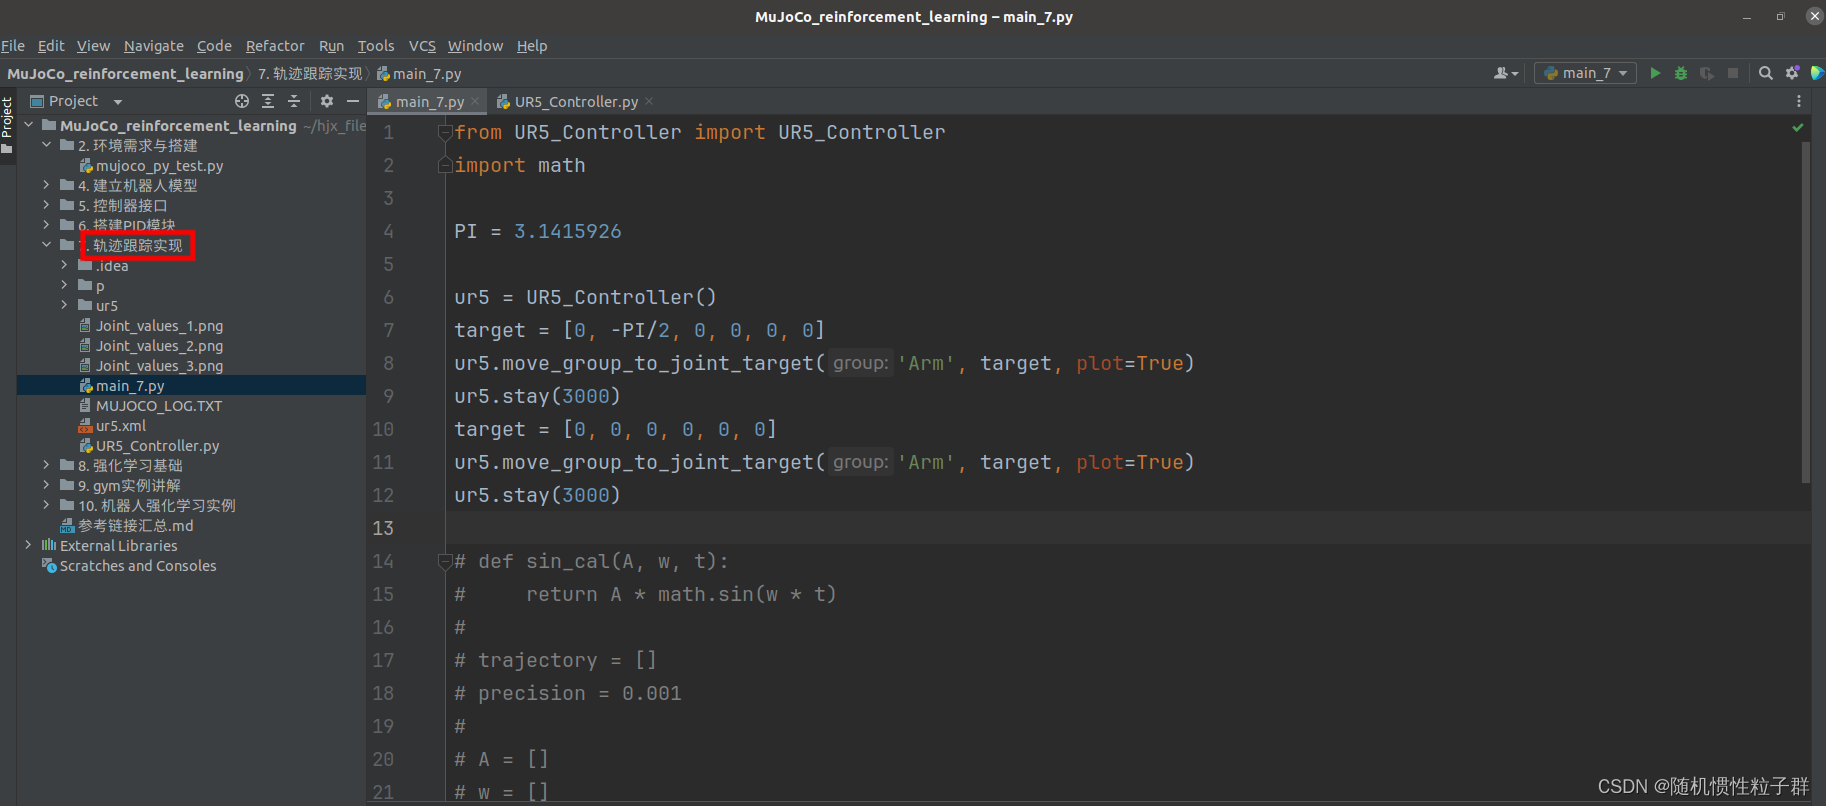This screenshot has height=806, width=1826.
Task: Select MUJOCO_LOG.TXT file
Action: [158, 405]
